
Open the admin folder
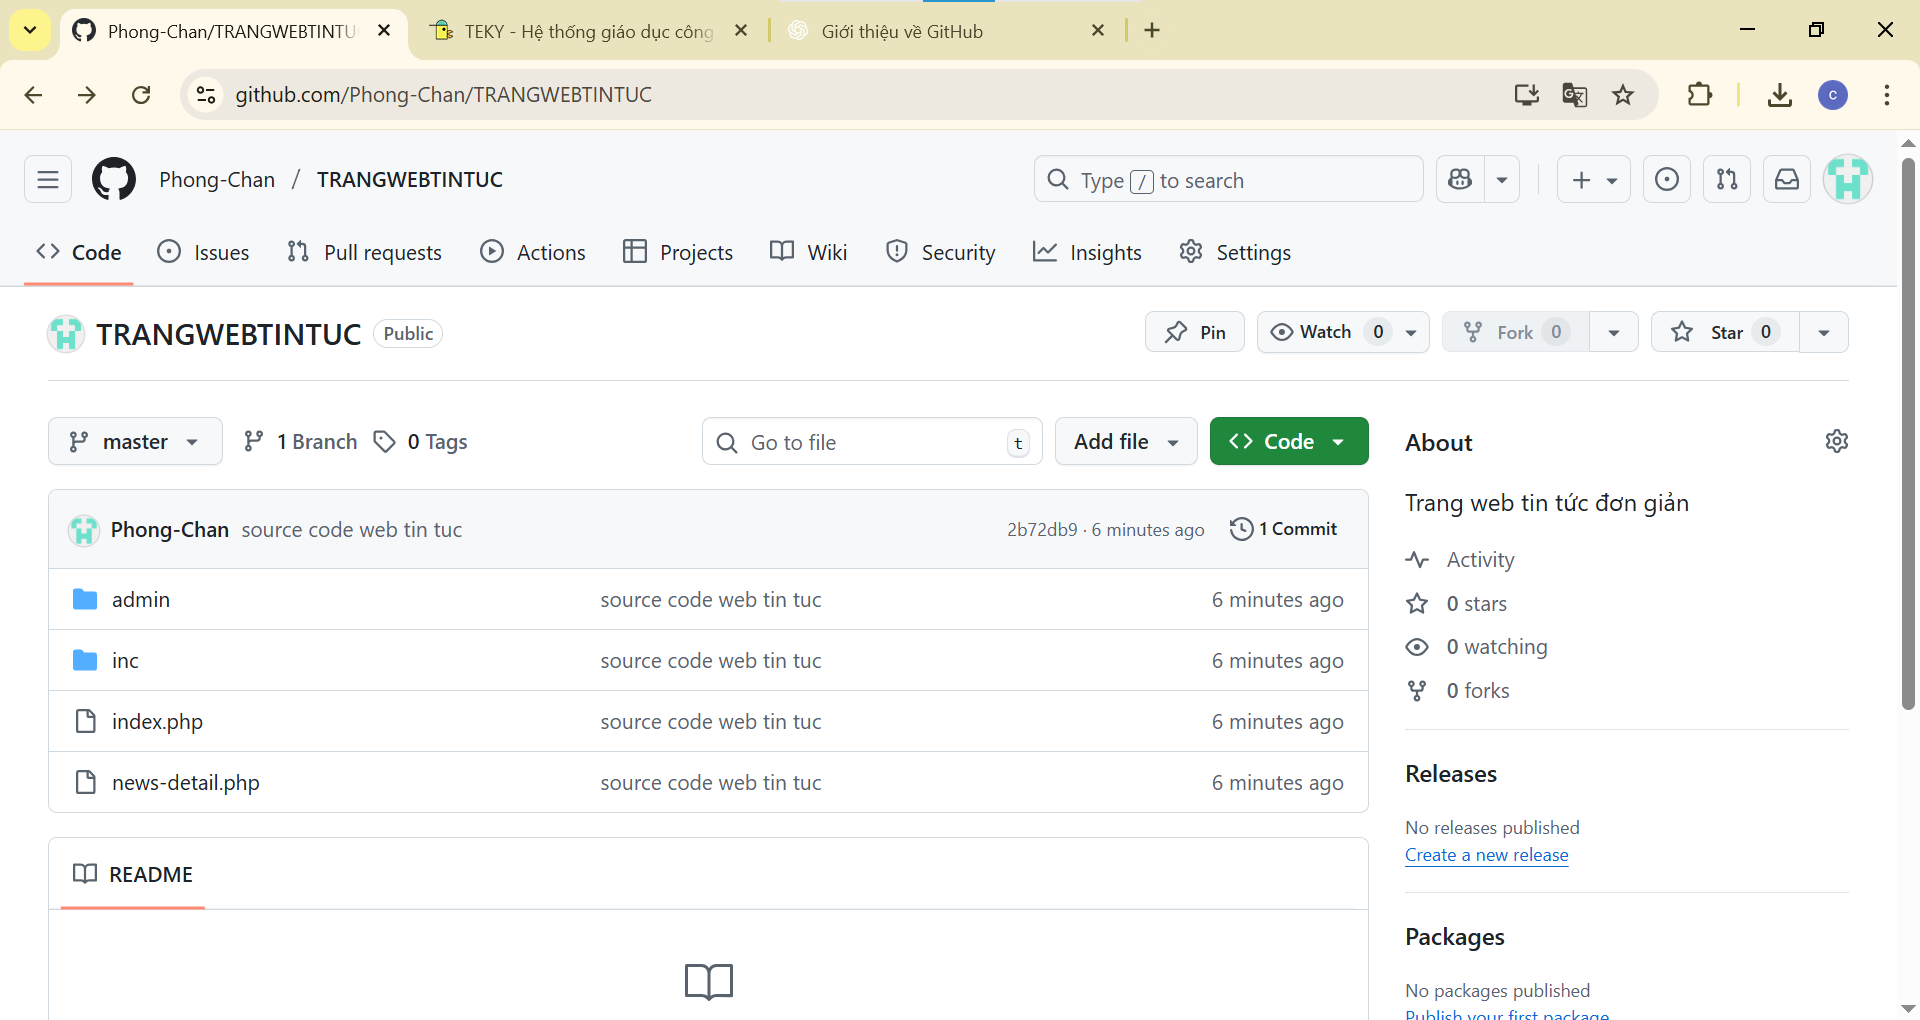(x=141, y=599)
